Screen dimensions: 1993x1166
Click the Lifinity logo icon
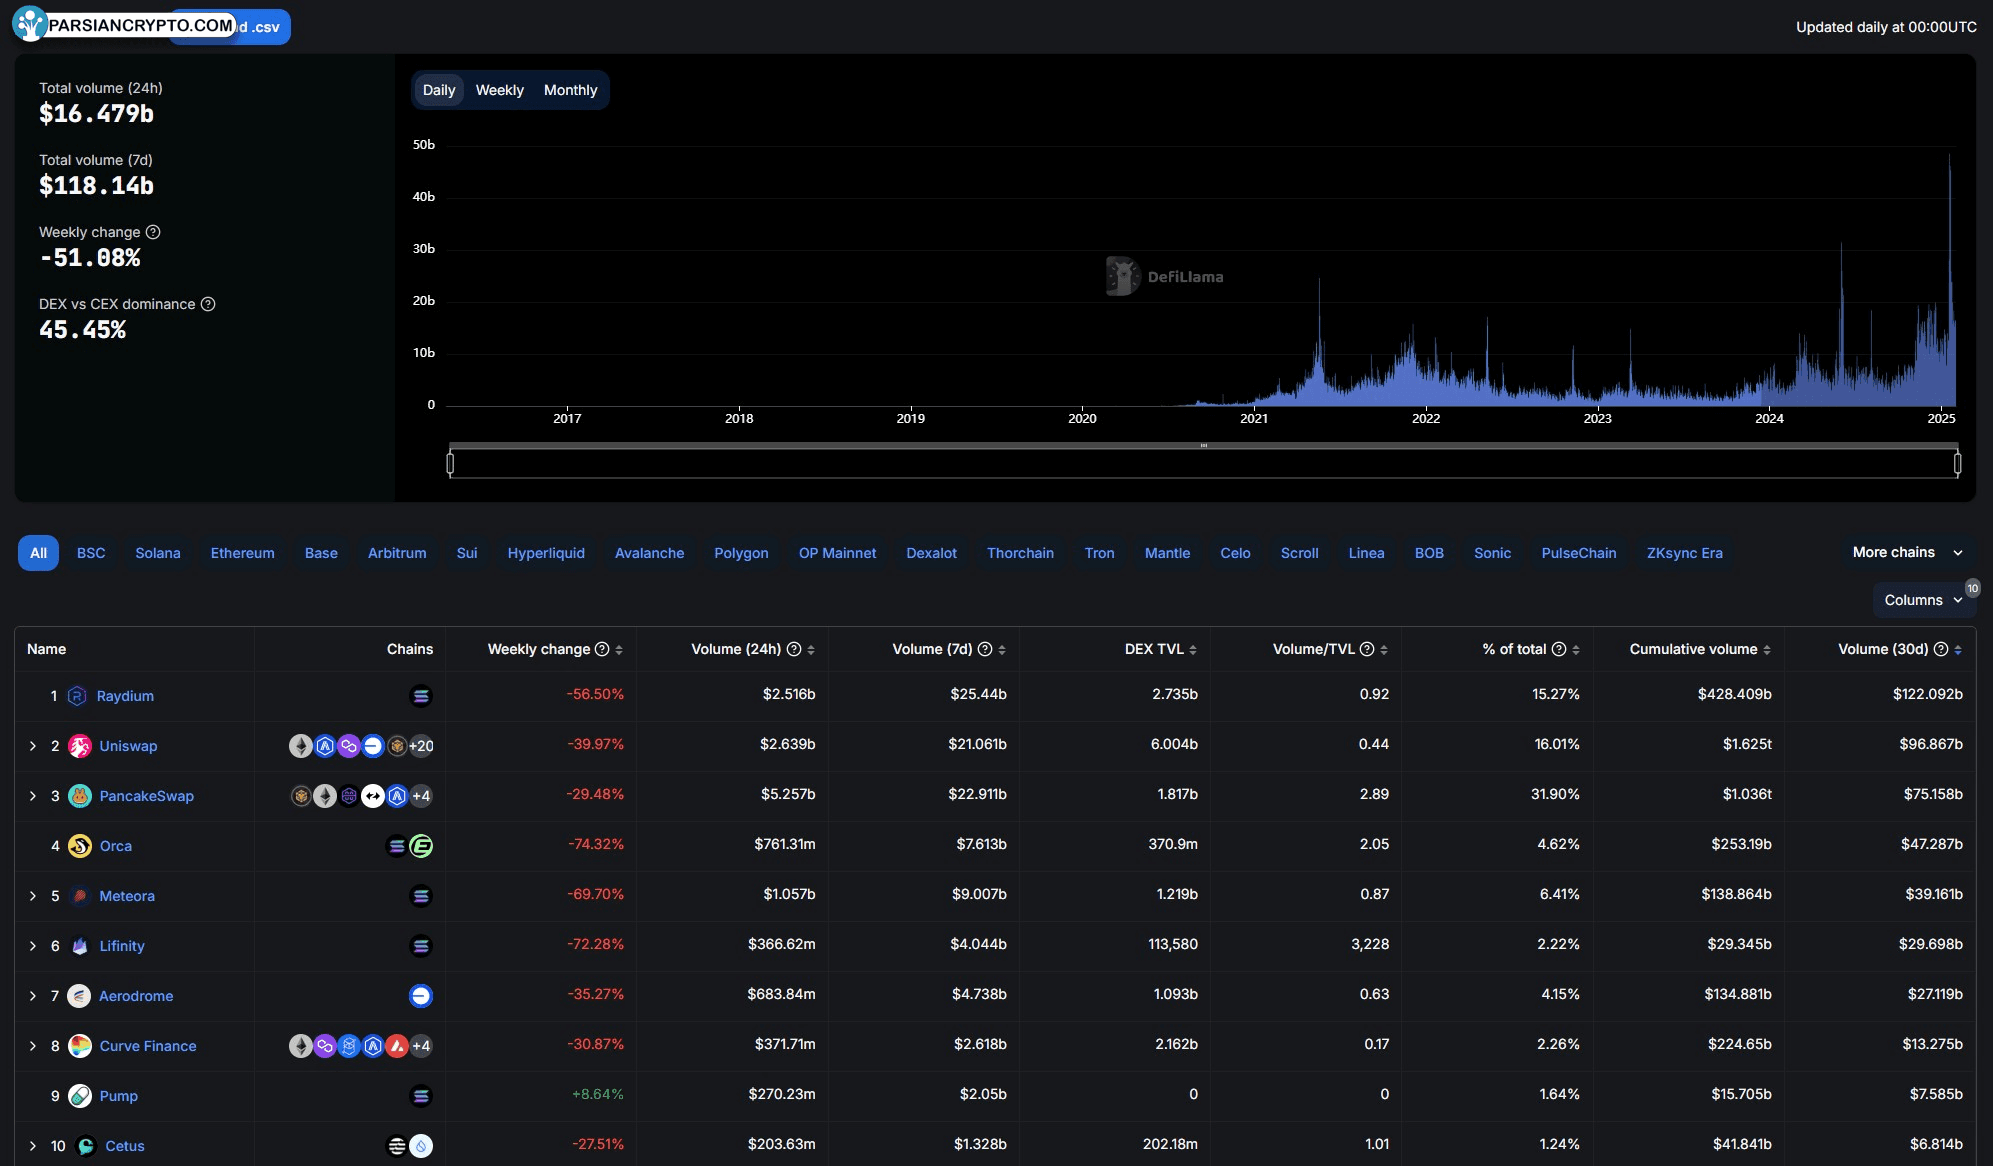coord(80,946)
